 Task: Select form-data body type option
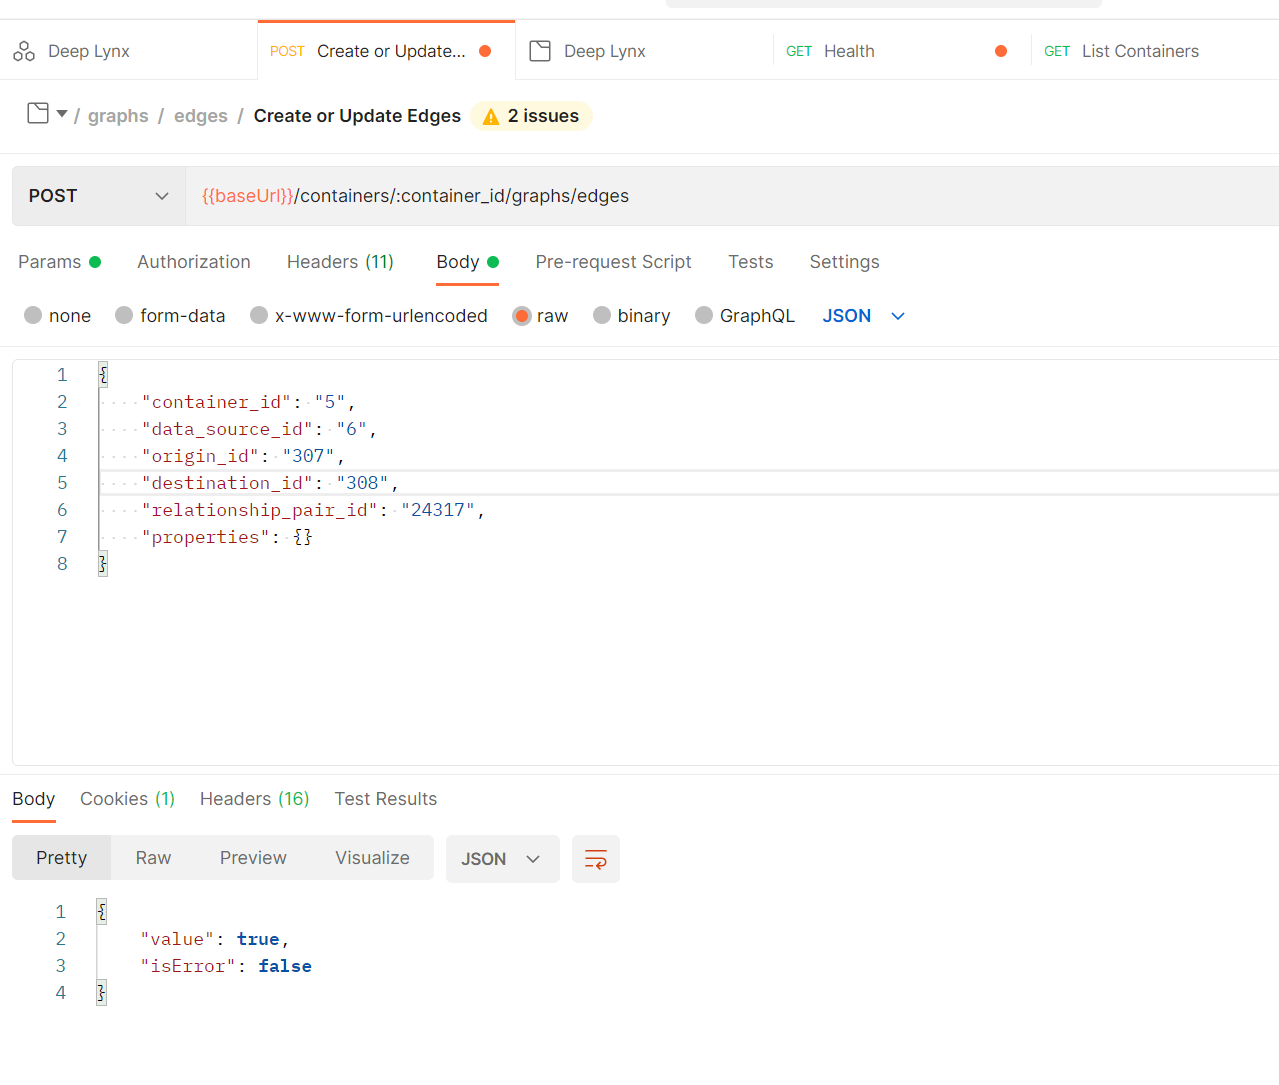tap(124, 316)
